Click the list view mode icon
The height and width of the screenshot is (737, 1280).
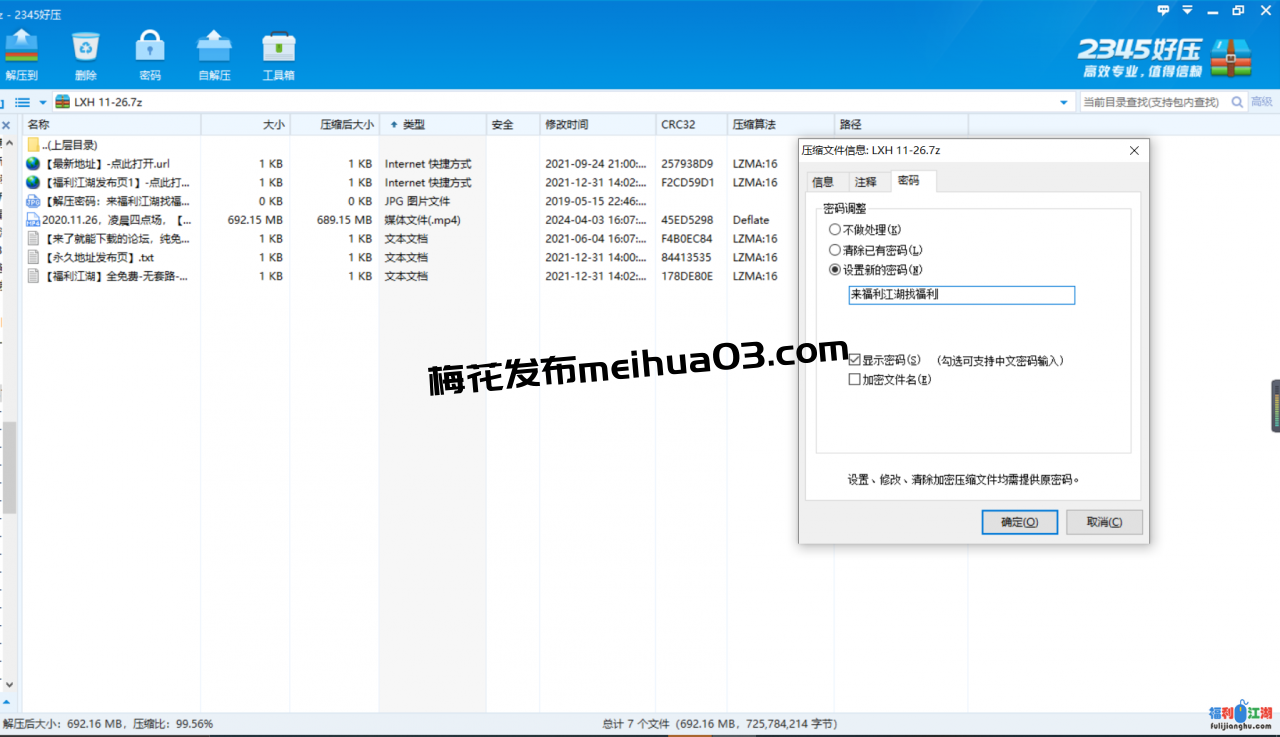(22, 102)
